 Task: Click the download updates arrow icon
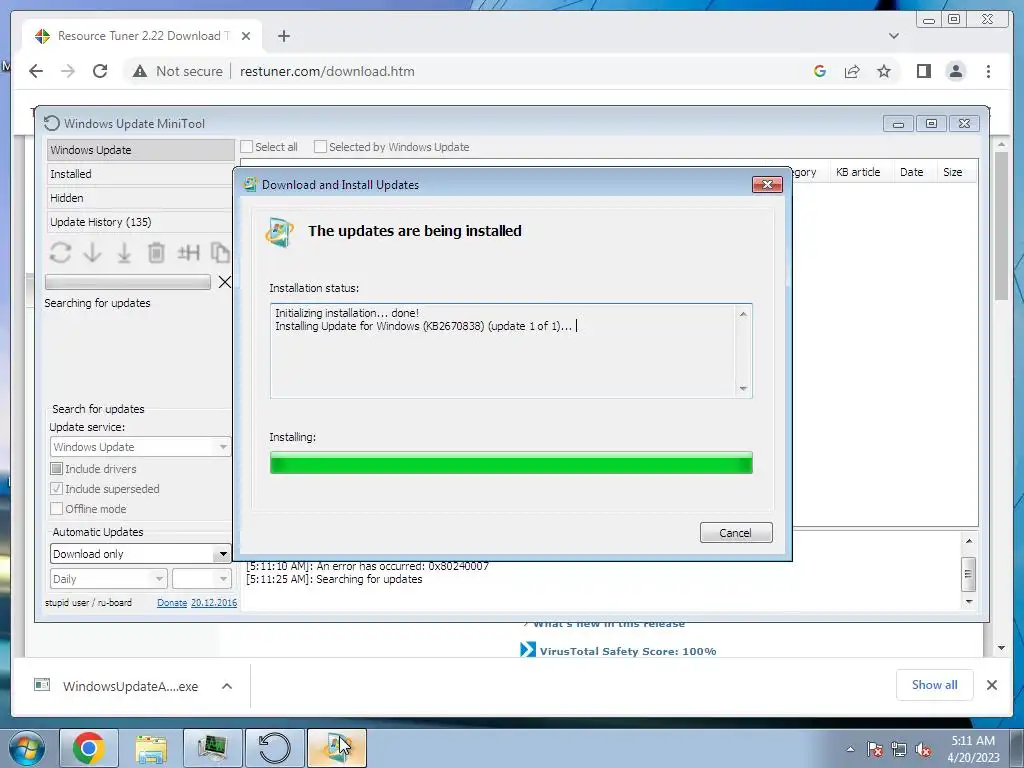coord(92,253)
